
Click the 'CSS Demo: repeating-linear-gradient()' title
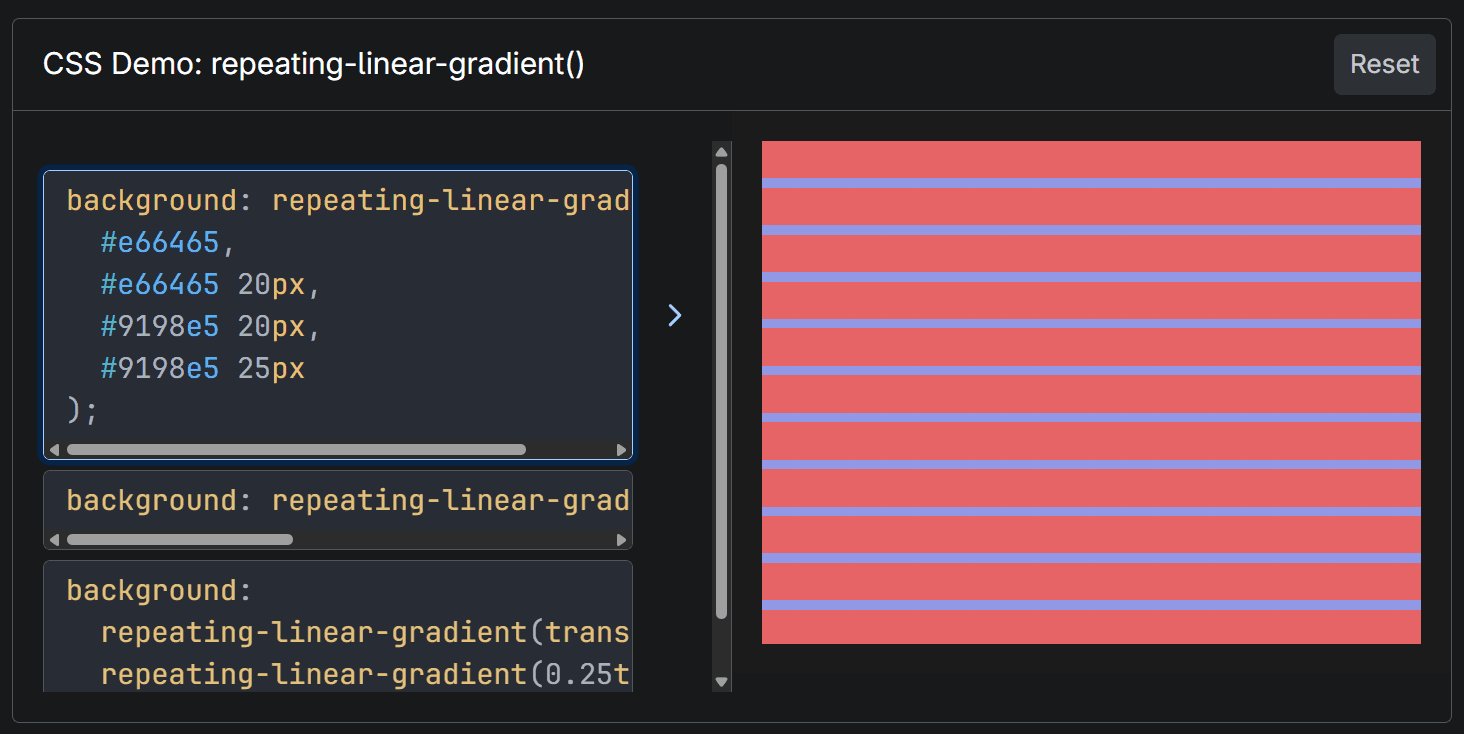tap(313, 65)
